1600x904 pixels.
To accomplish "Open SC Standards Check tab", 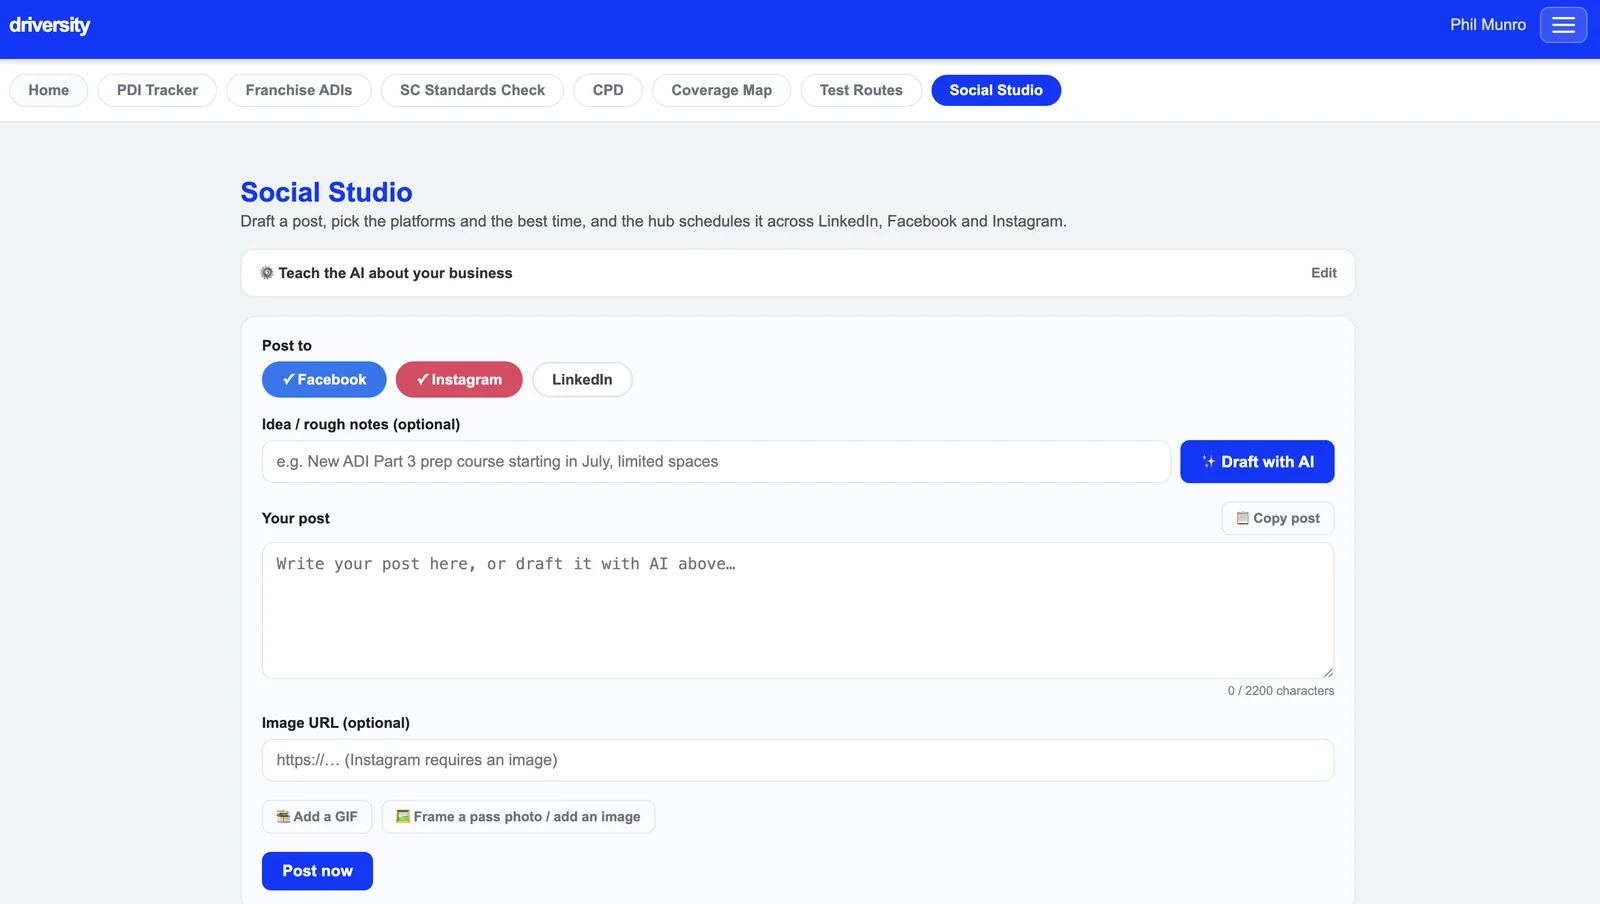I will pyautogui.click(x=472, y=90).
